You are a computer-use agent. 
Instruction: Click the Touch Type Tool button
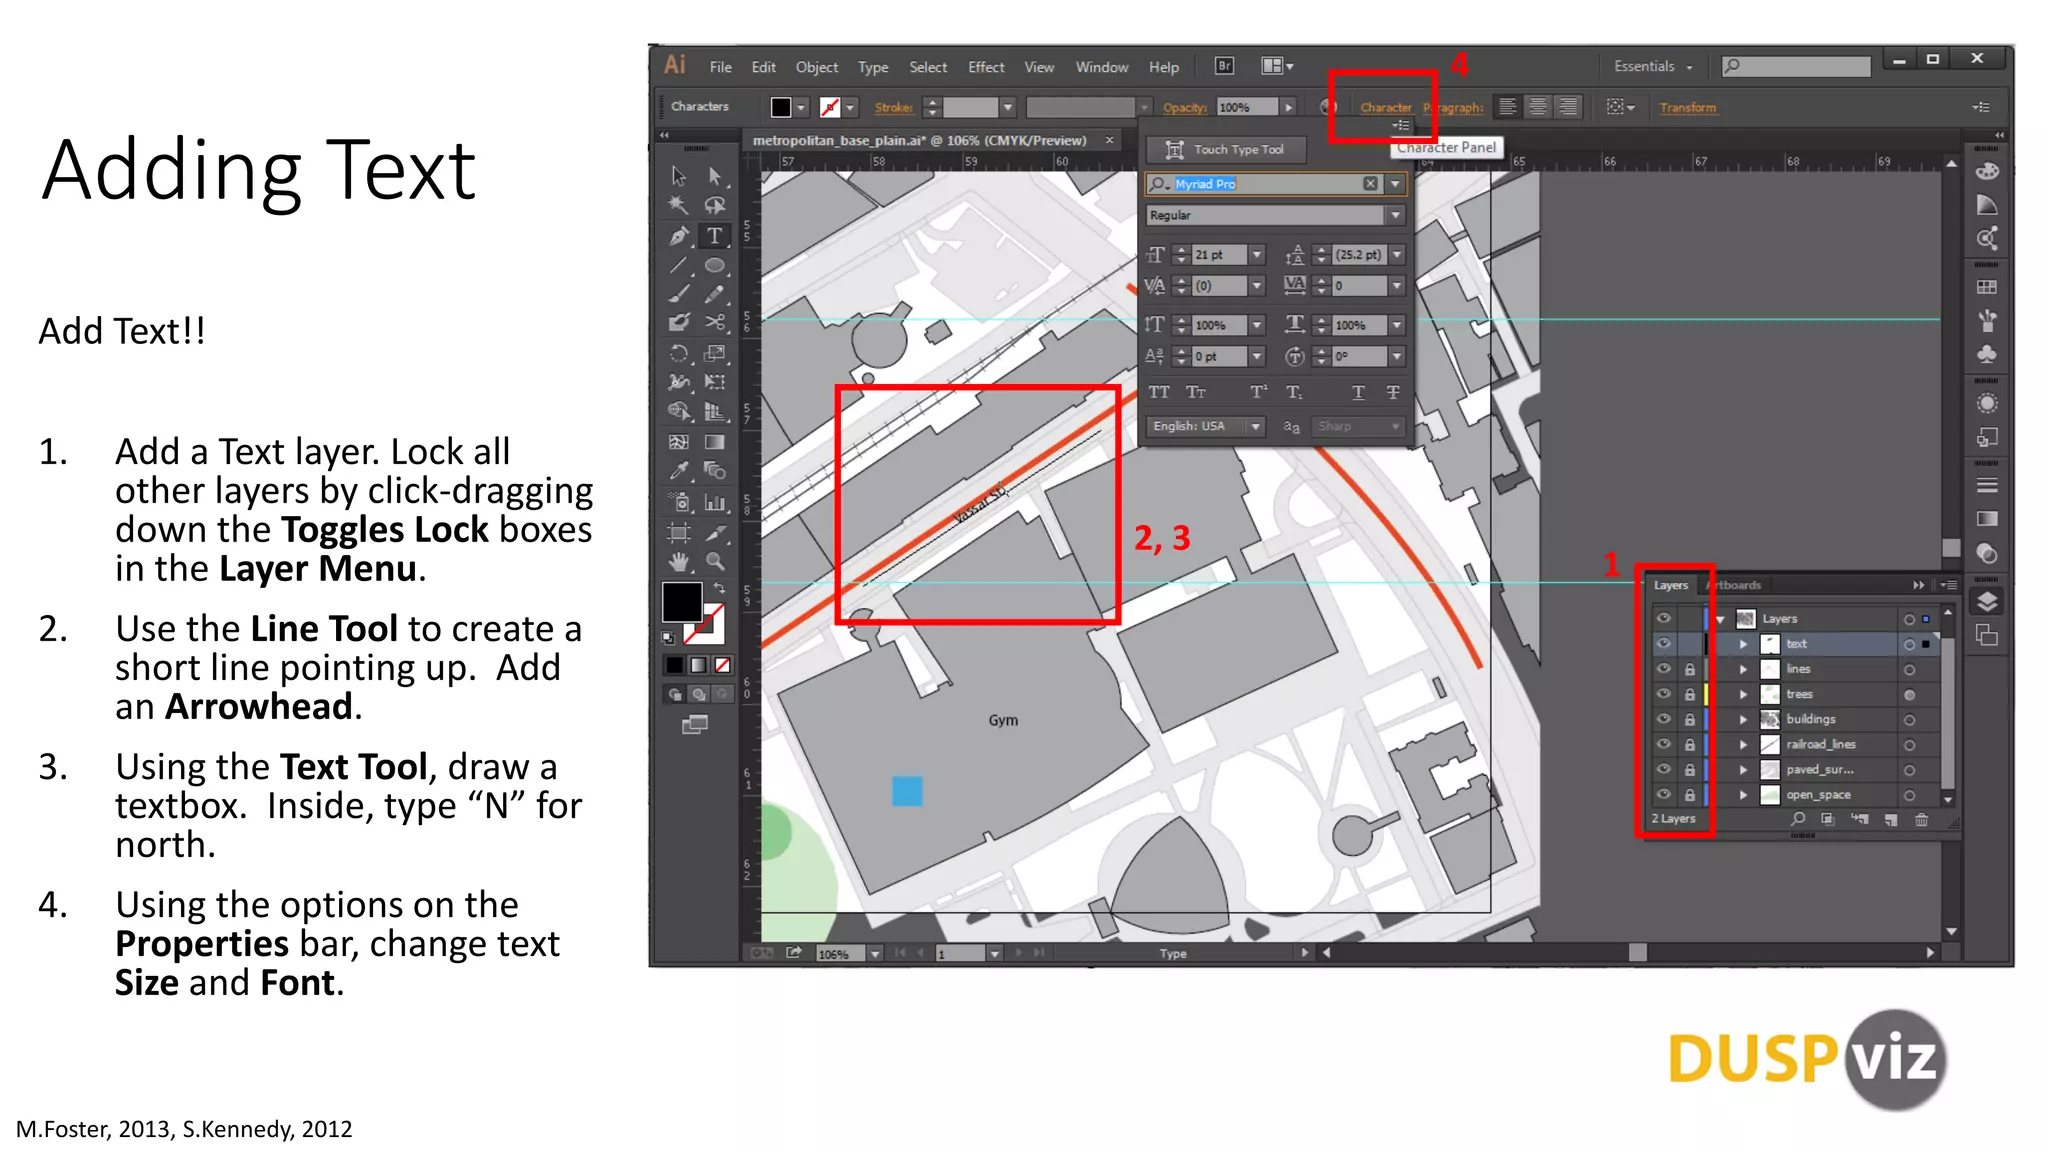[1226, 150]
